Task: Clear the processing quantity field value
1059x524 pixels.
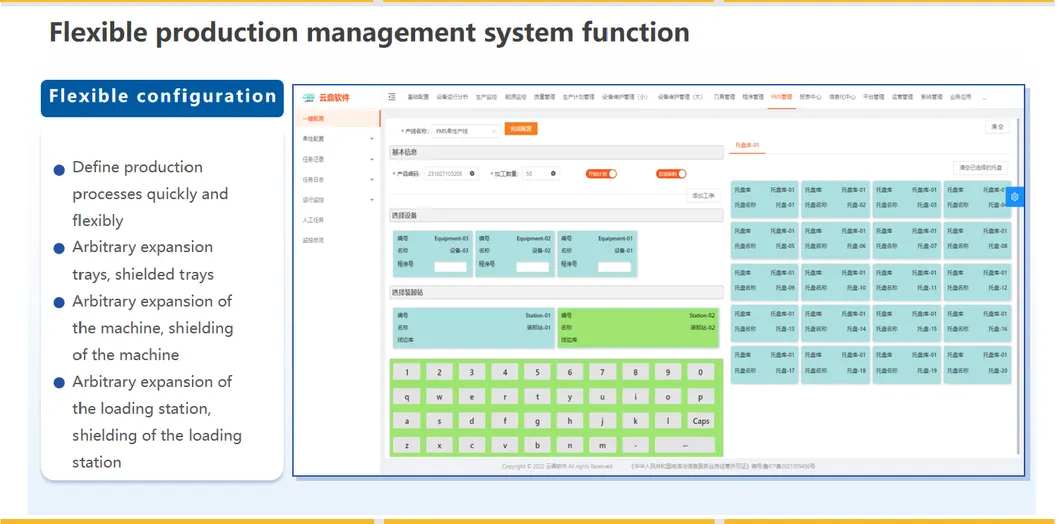Action: [x=553, y=173]
